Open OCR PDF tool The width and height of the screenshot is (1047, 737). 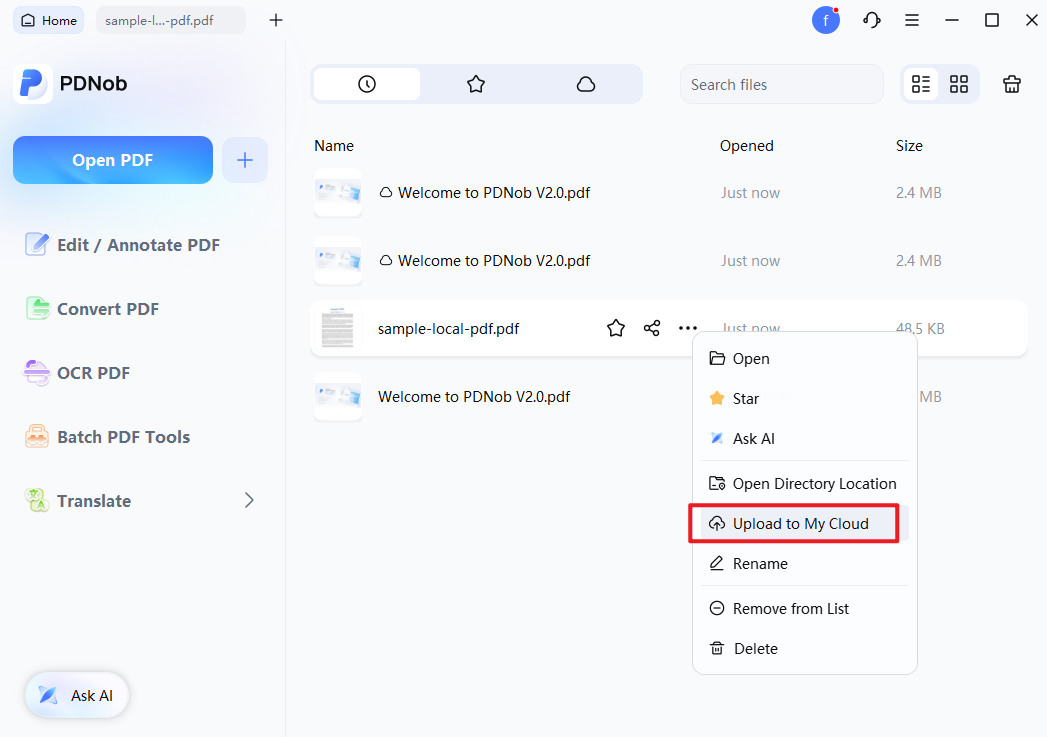77,373
